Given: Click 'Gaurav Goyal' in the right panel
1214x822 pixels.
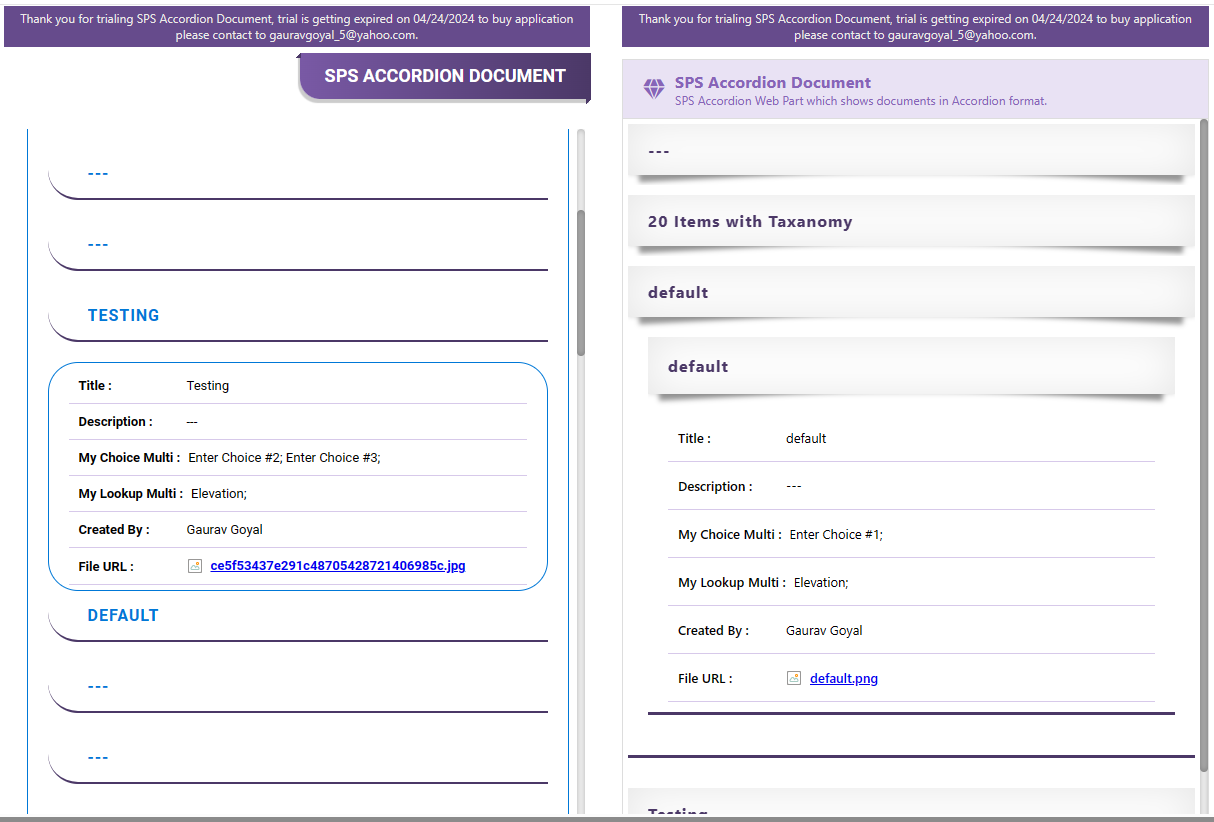Looking at the screenshot, I should click(824, 631).
